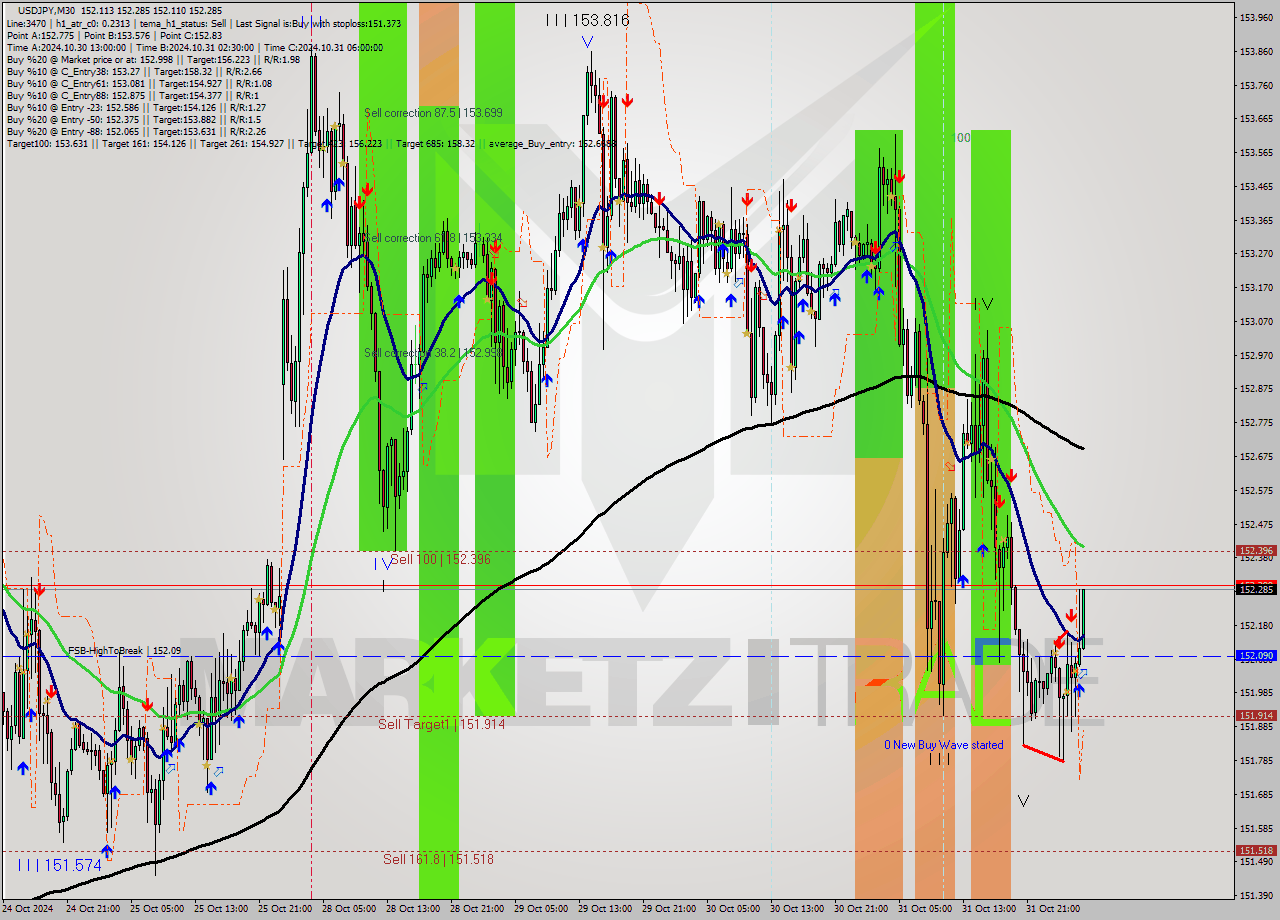
Task: Select the black 152.285 current price tag
Action: tap(1256, 589)
